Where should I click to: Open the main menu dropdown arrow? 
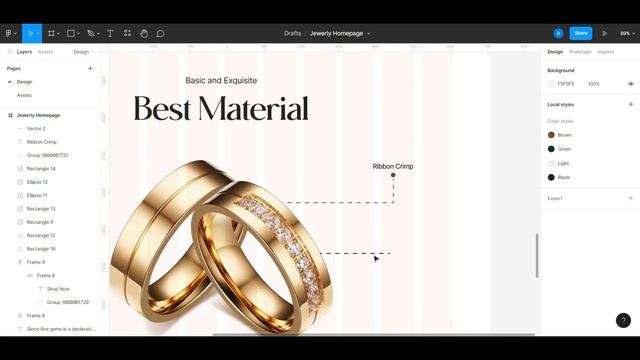click(15, 34)
